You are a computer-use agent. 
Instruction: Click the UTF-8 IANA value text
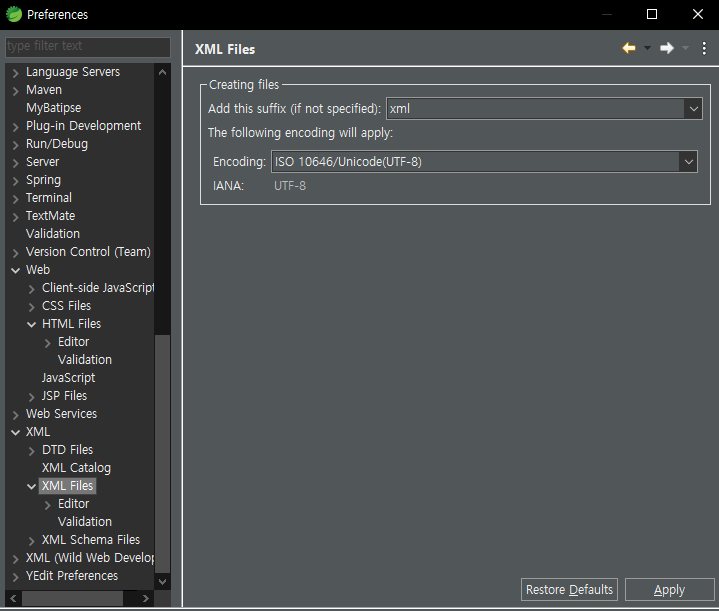[290, 186]
